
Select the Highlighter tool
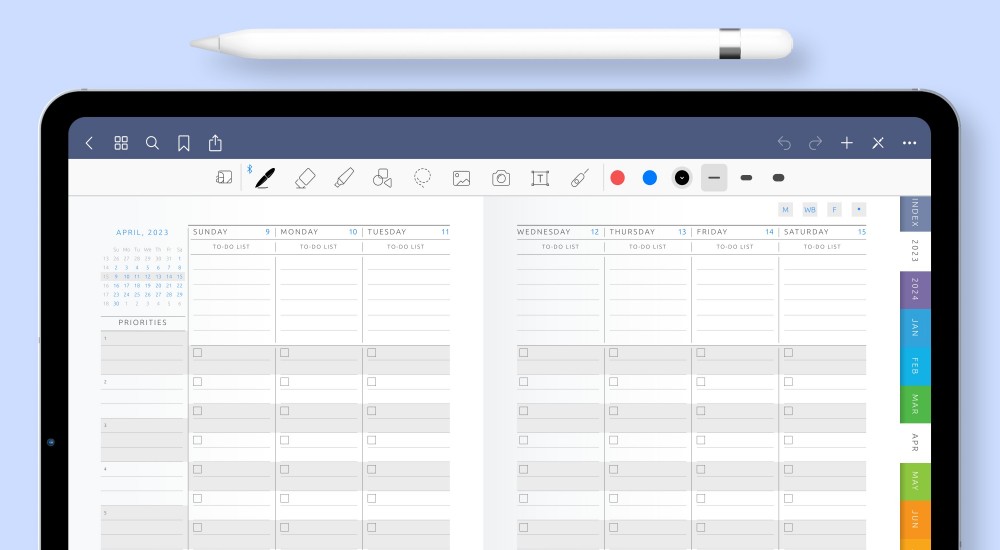coord(344,178)
